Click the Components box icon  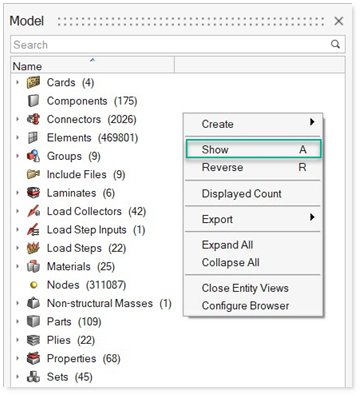pos(33,101)
